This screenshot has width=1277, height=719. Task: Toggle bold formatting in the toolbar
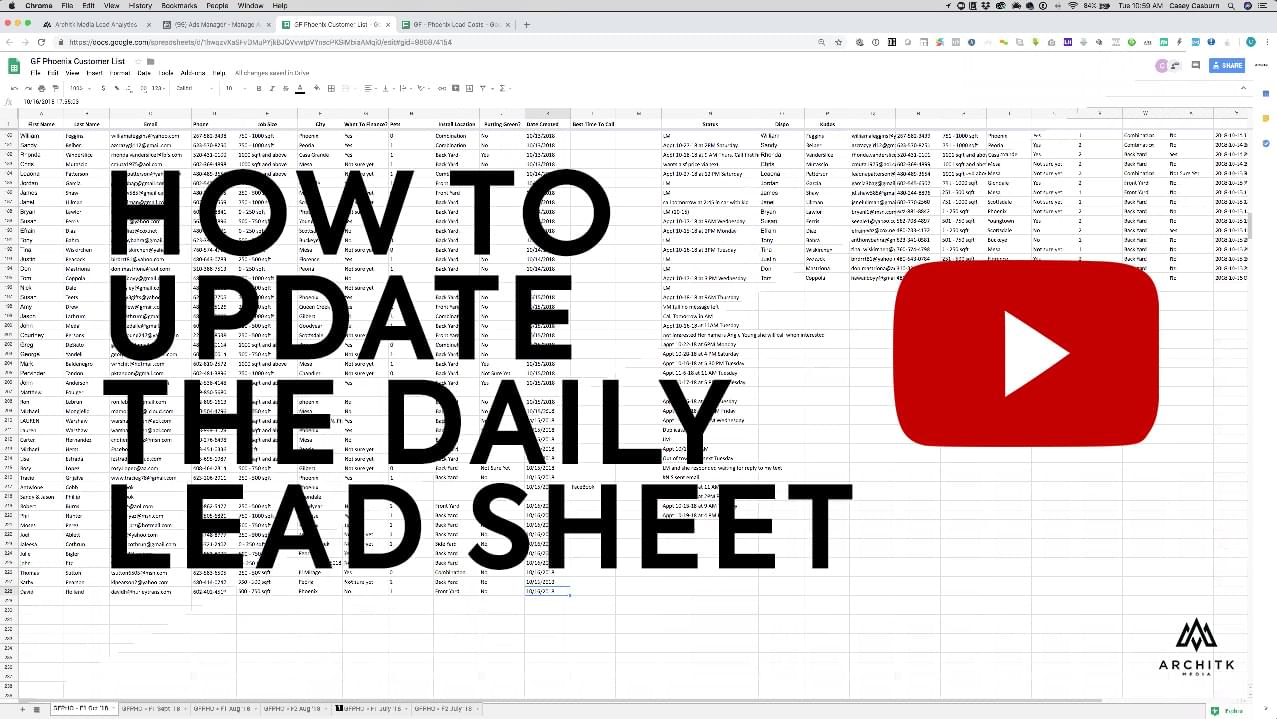coord(259,88)
